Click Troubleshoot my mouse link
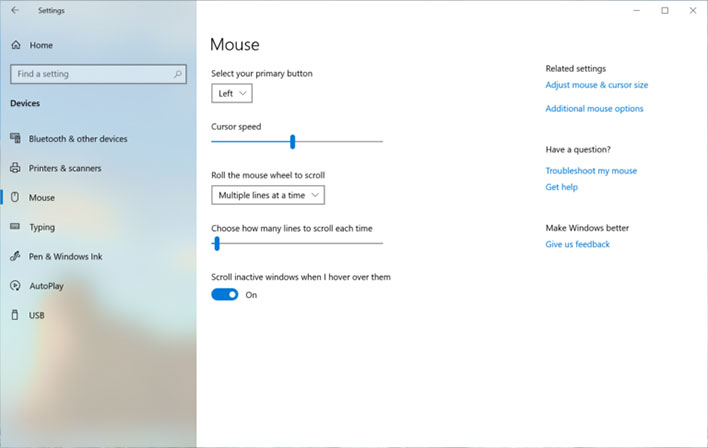The width and height of the screenshot is (708, 448). tap(591, 171)
